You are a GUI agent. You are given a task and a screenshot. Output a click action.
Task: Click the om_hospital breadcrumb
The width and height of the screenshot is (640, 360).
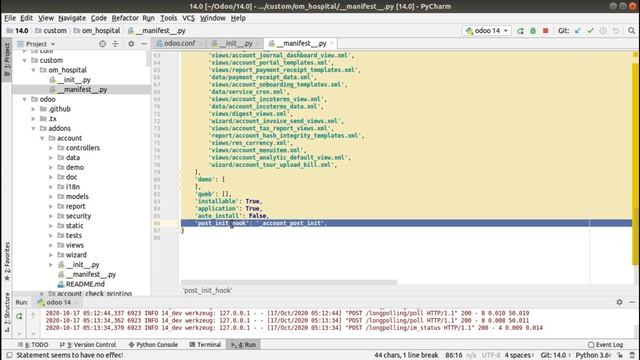click(97, 31)
